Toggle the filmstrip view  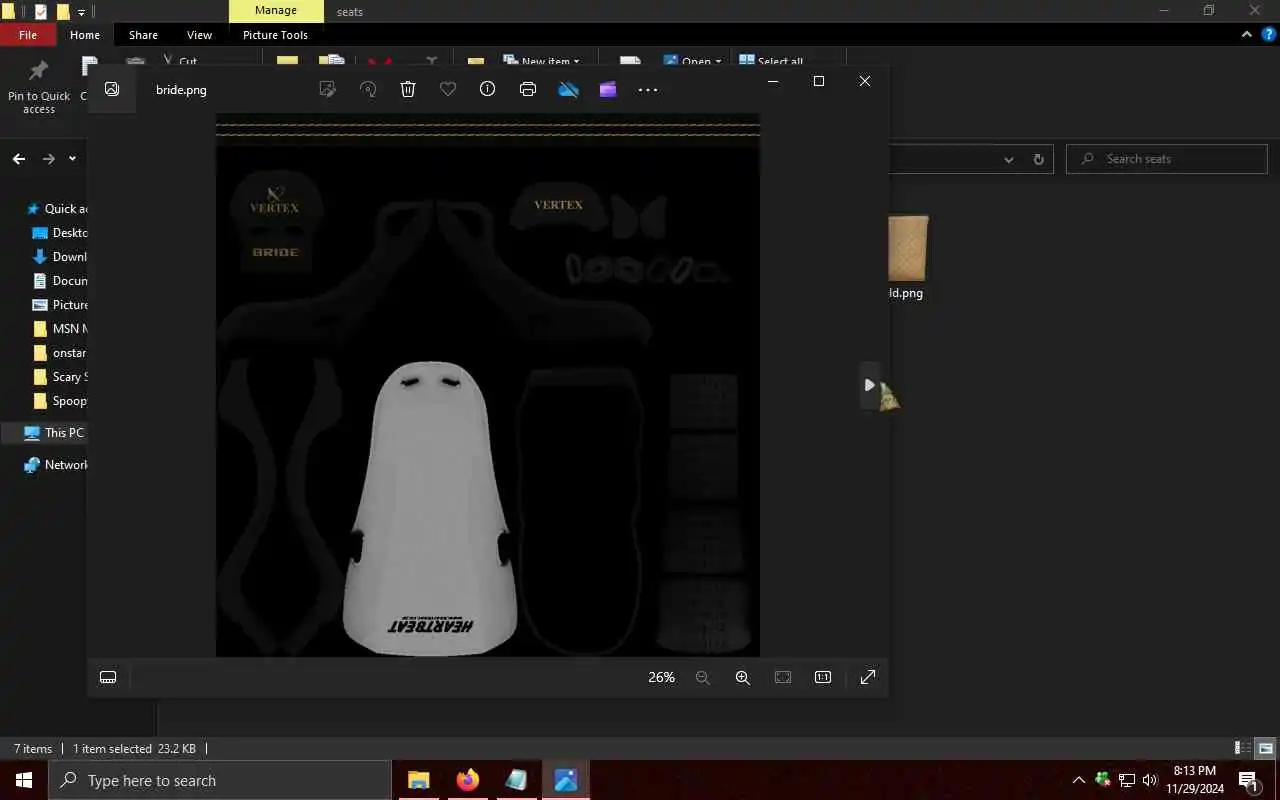coord(108,677)
